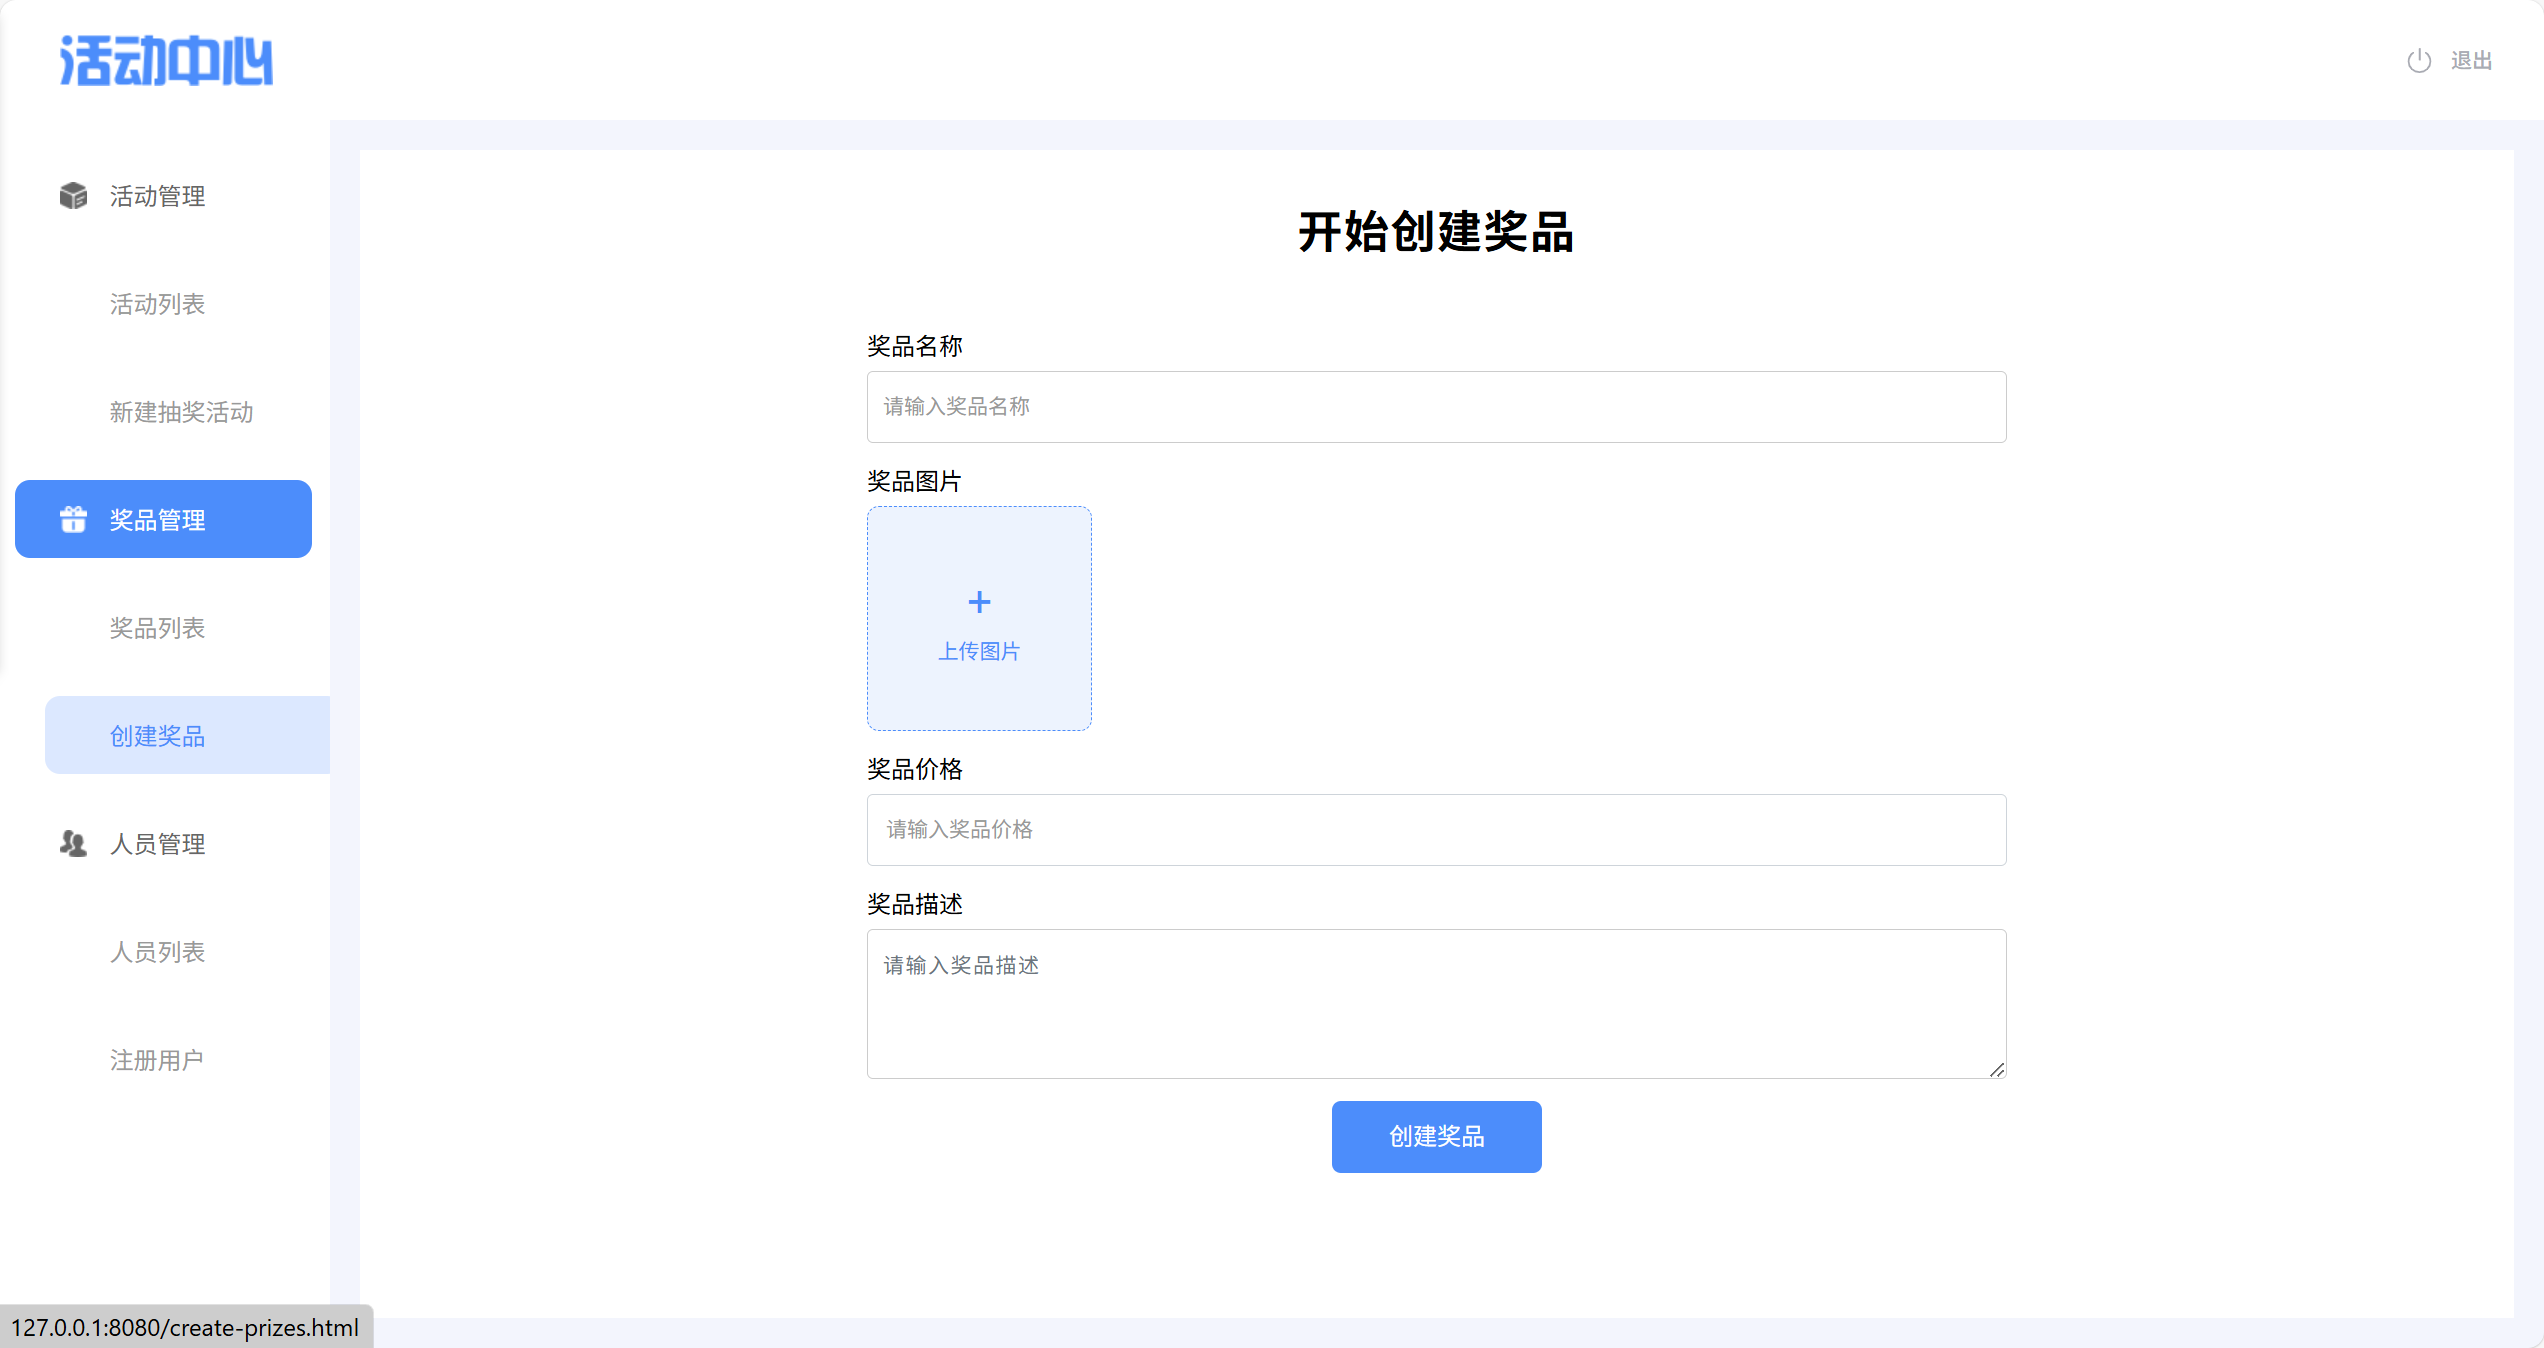Click the 活动中心 logo
This screenshot has height=1348, width=2544.
click(166, 61)
